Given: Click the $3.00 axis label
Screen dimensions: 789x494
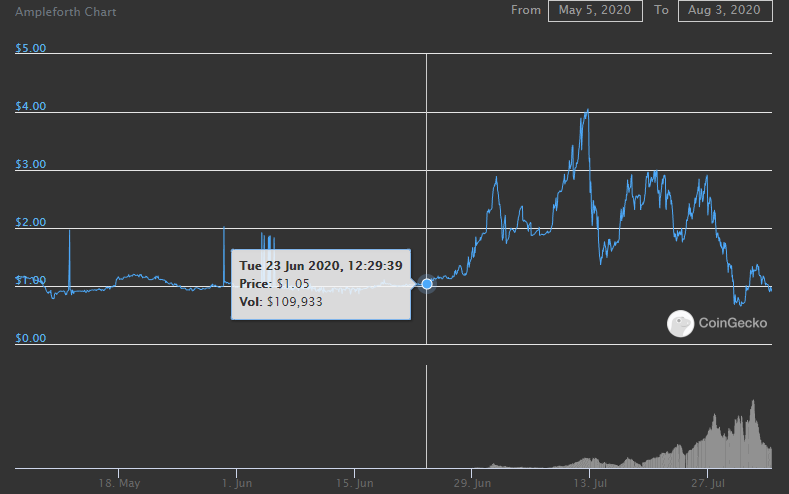Looking at the screenshot, I should click(x=31, y=164).
